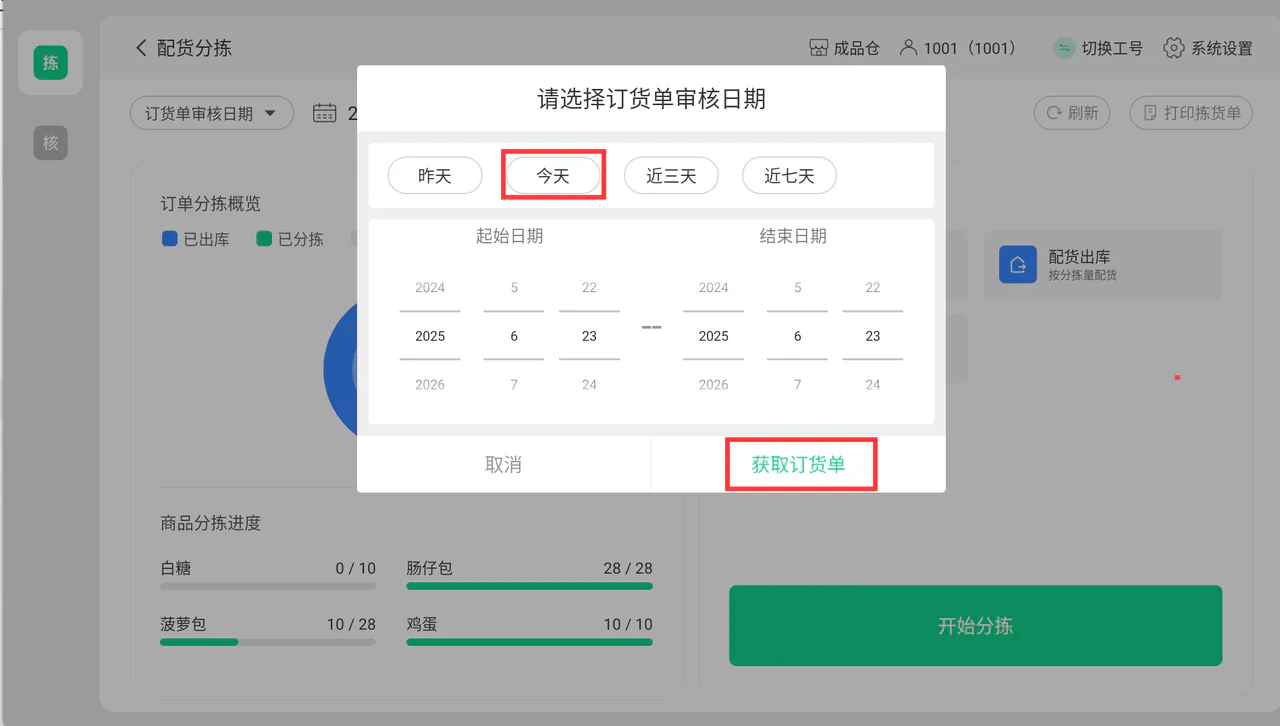Pick start year 2024 in the wheel
This screenshot has height=726, width=1280.
point(430,288)
